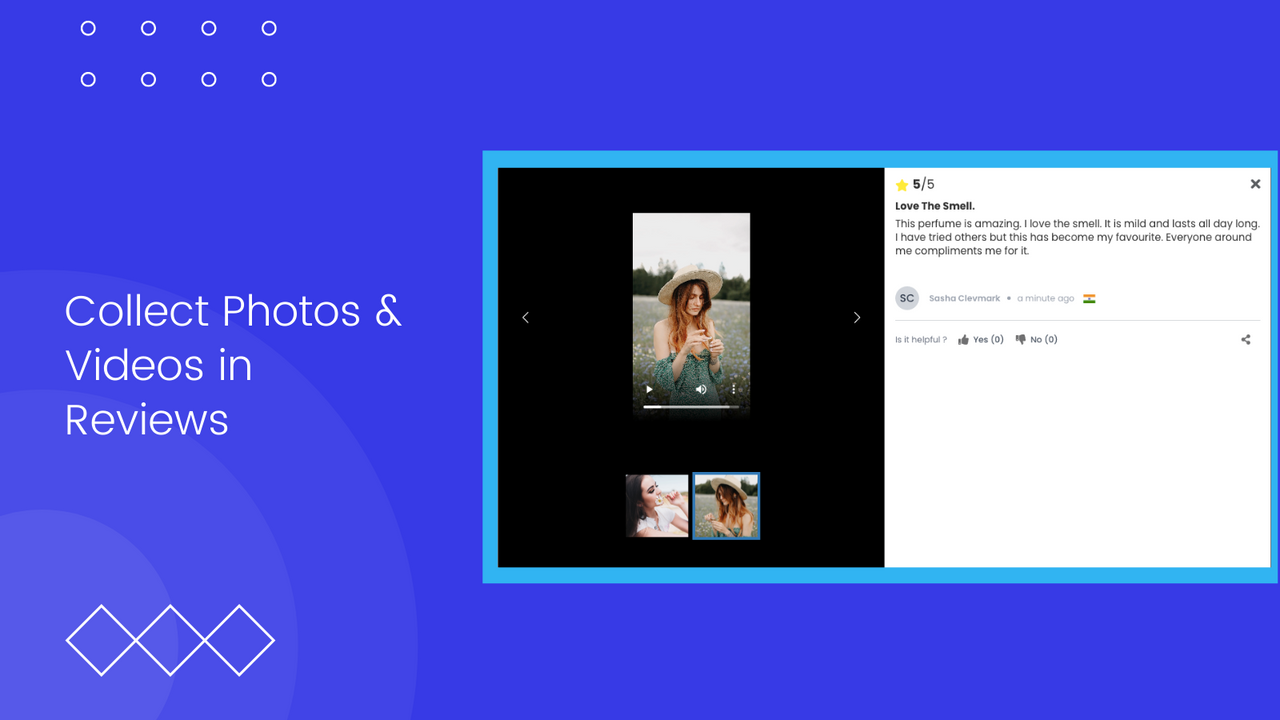Click reviewer name Sasha Clevmark
Viewport: 1280px width, 720px height.
coord(964,298)
